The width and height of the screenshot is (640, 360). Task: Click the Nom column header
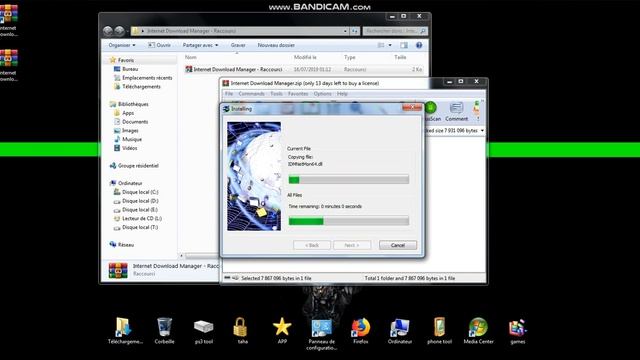pyautogui.click(x=191, y=58)
